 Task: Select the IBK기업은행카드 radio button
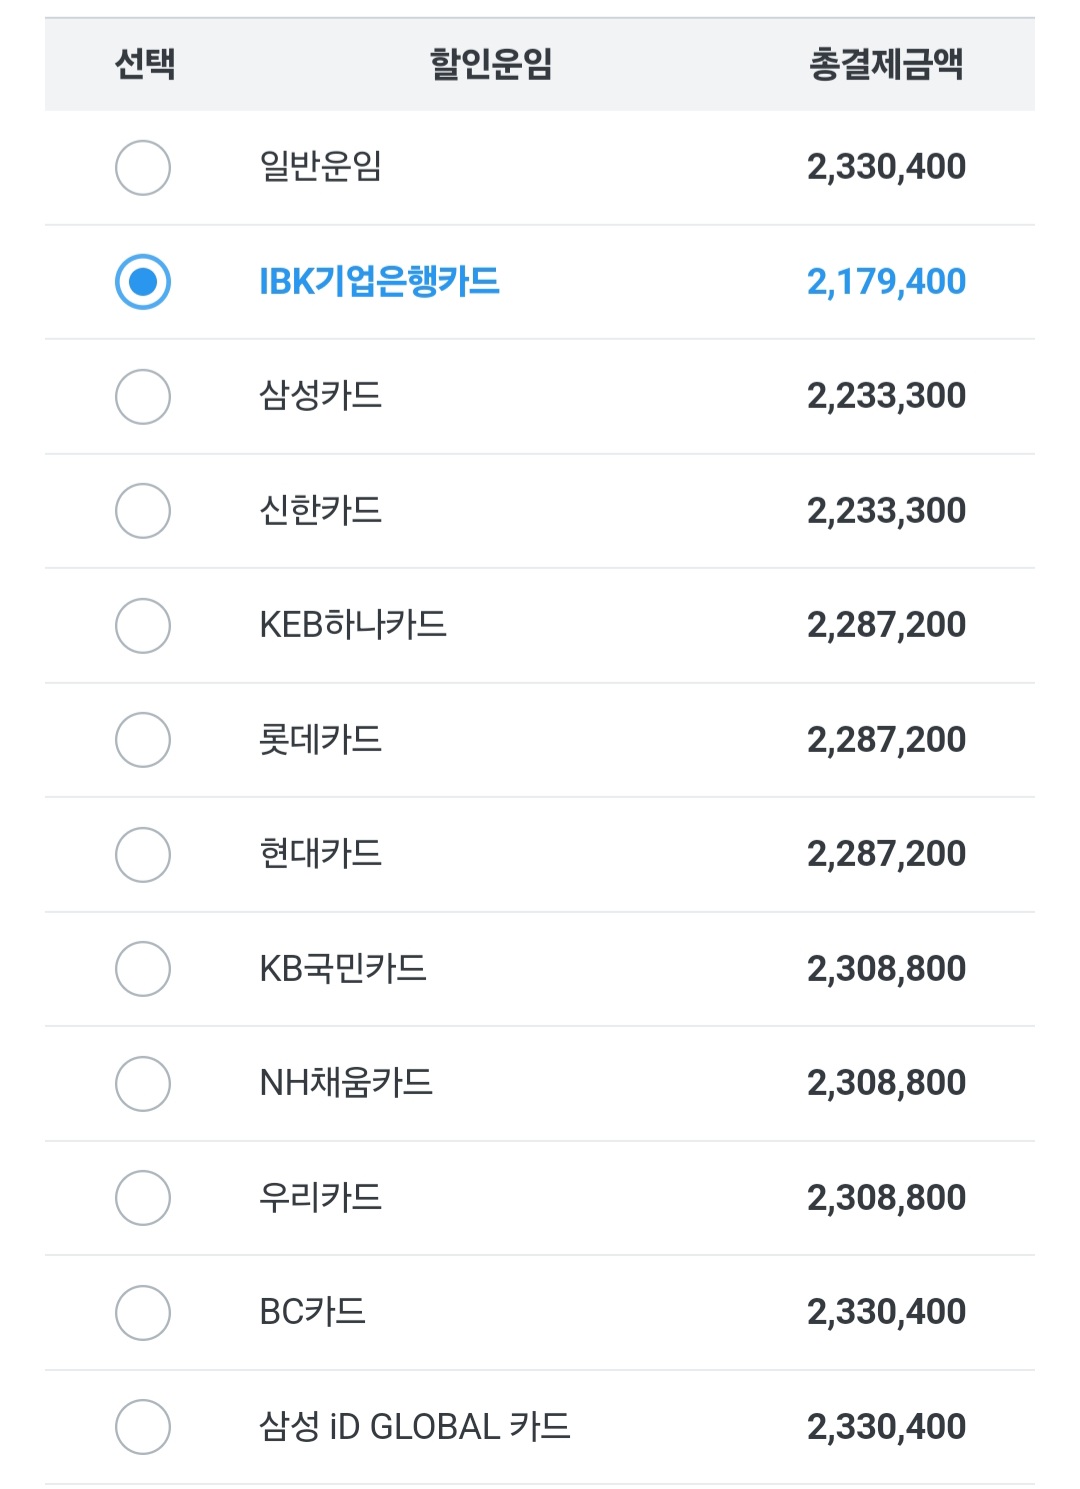pyautogui.click(x=143, y=282)
